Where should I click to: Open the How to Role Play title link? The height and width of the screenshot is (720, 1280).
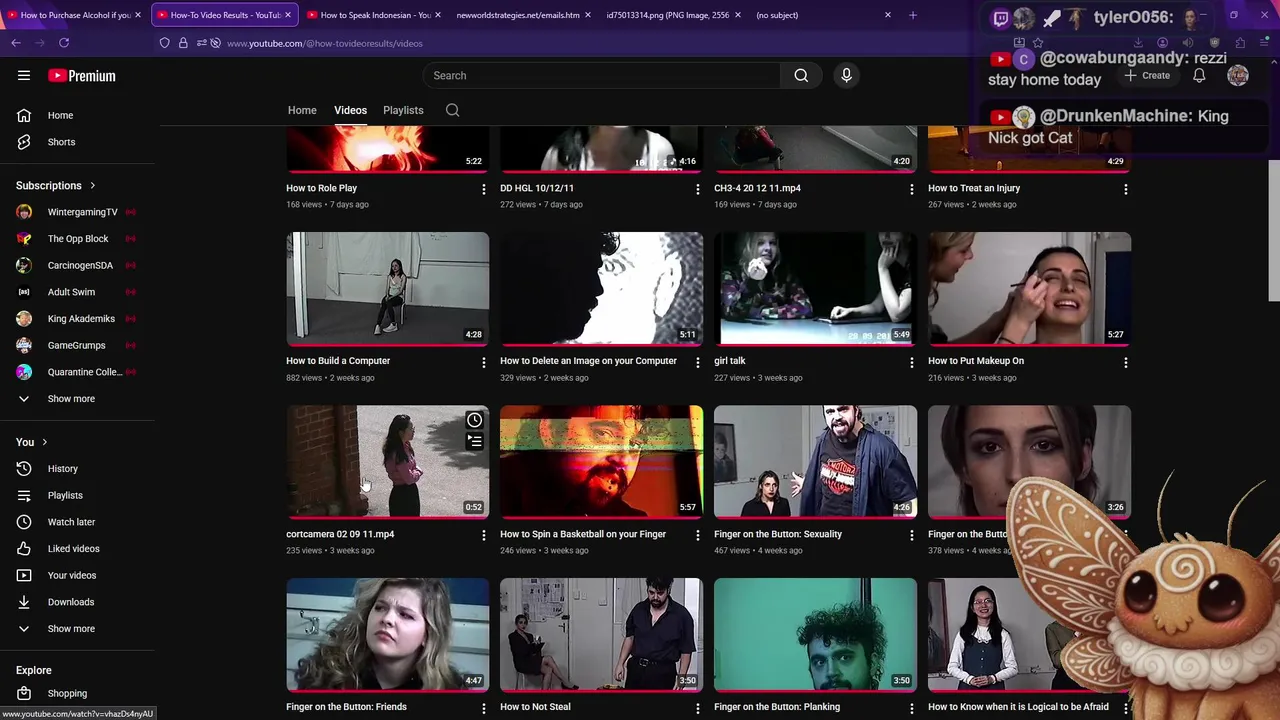(321, 188)
